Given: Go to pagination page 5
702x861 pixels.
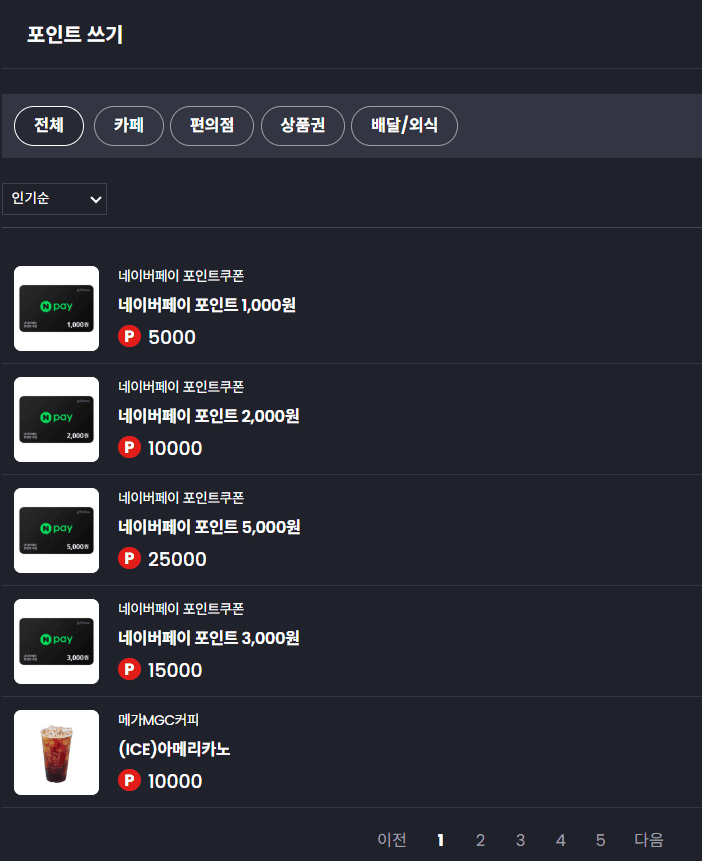Looking at the screenshot, I should pos(600,840).
